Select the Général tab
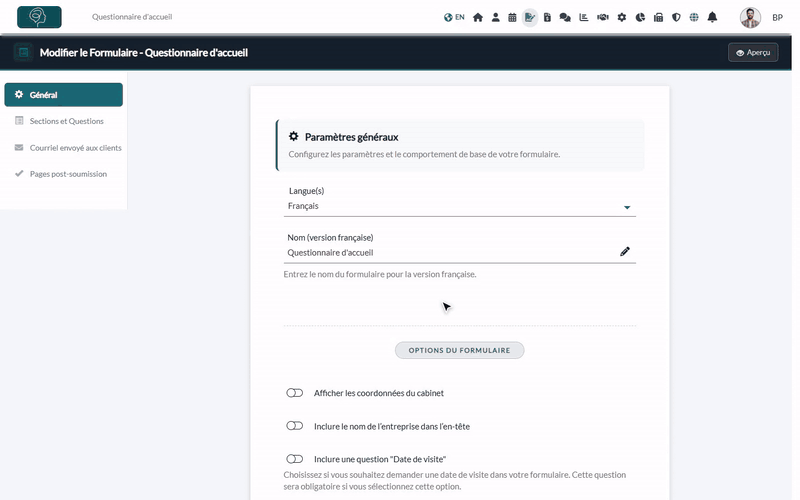The height and width of the screenshot is (500, 800). click(x=63, y=95)
